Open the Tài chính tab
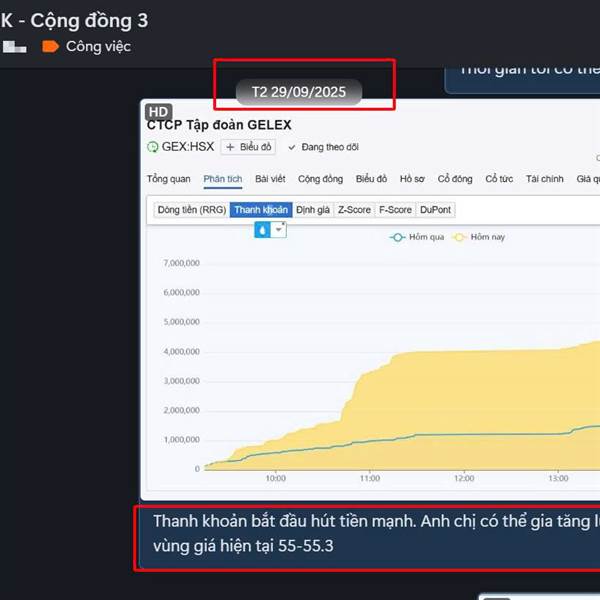 coord(545,179)
